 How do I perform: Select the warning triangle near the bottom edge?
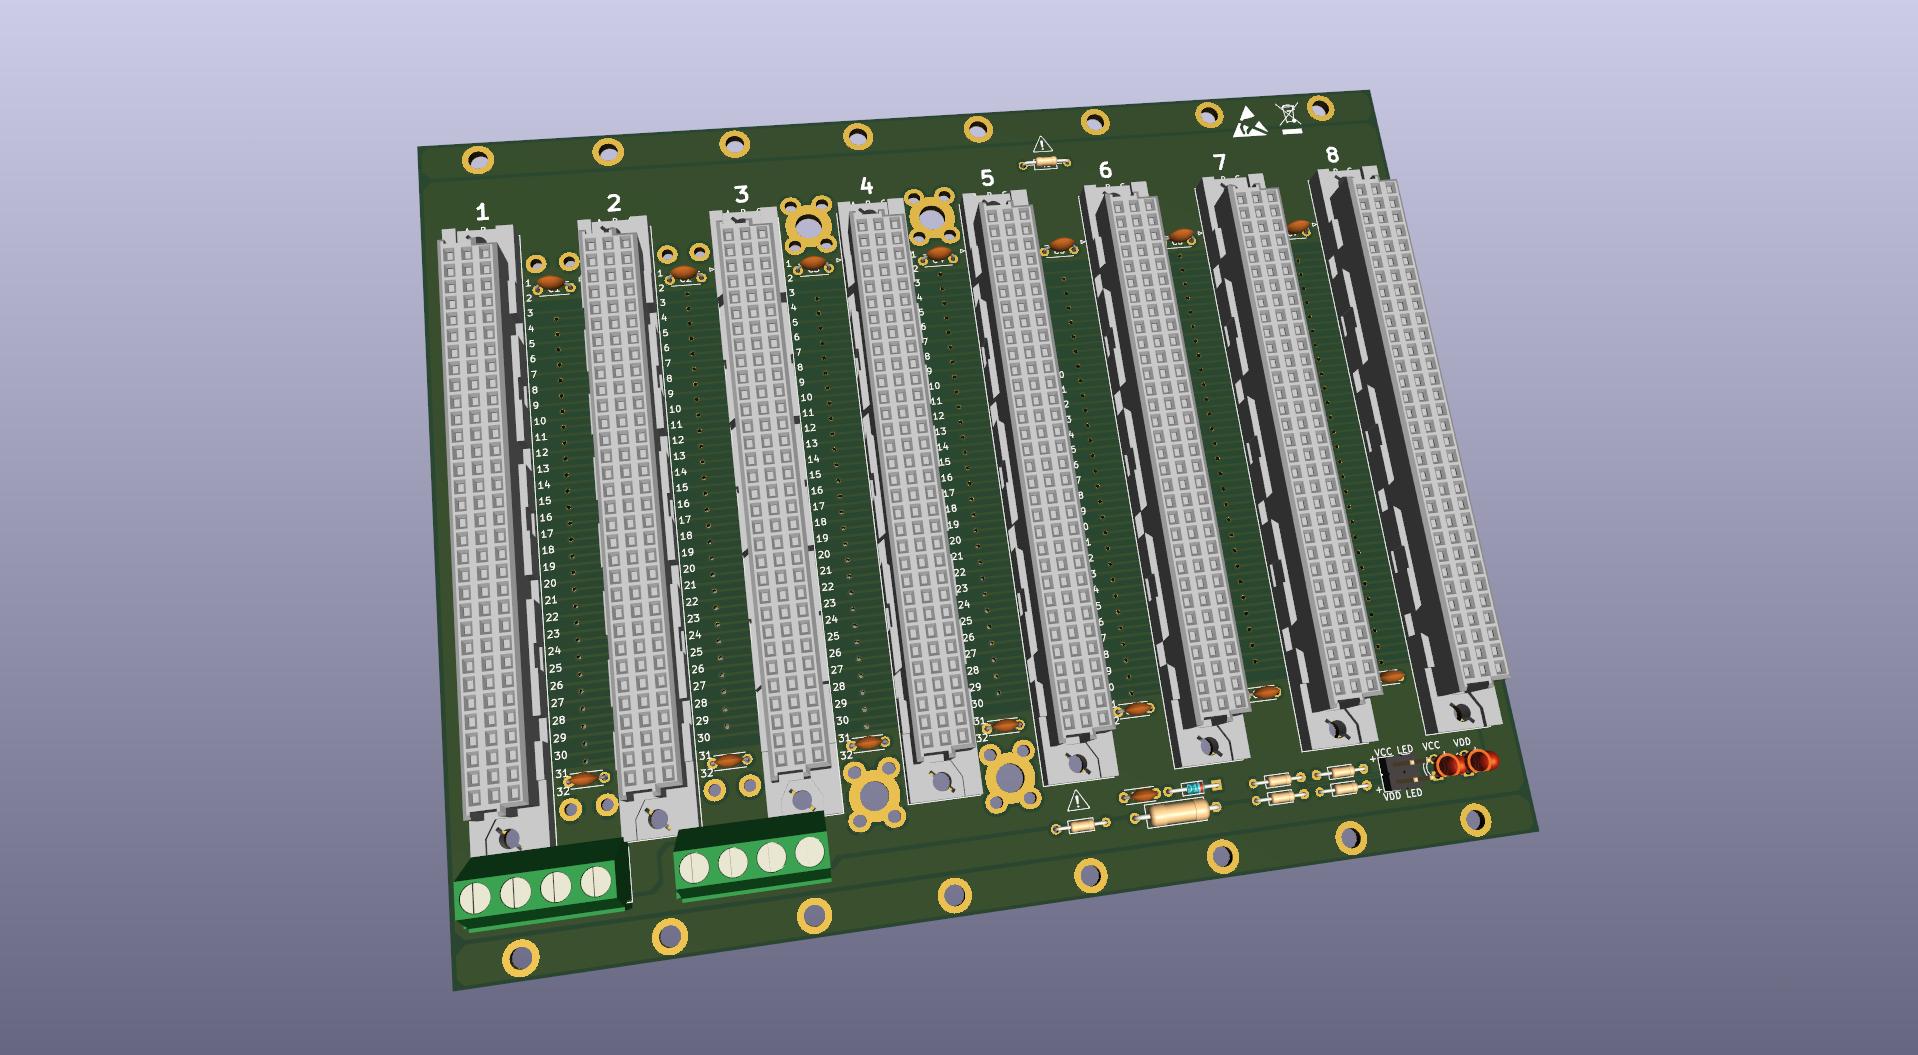click(1077, 800)
